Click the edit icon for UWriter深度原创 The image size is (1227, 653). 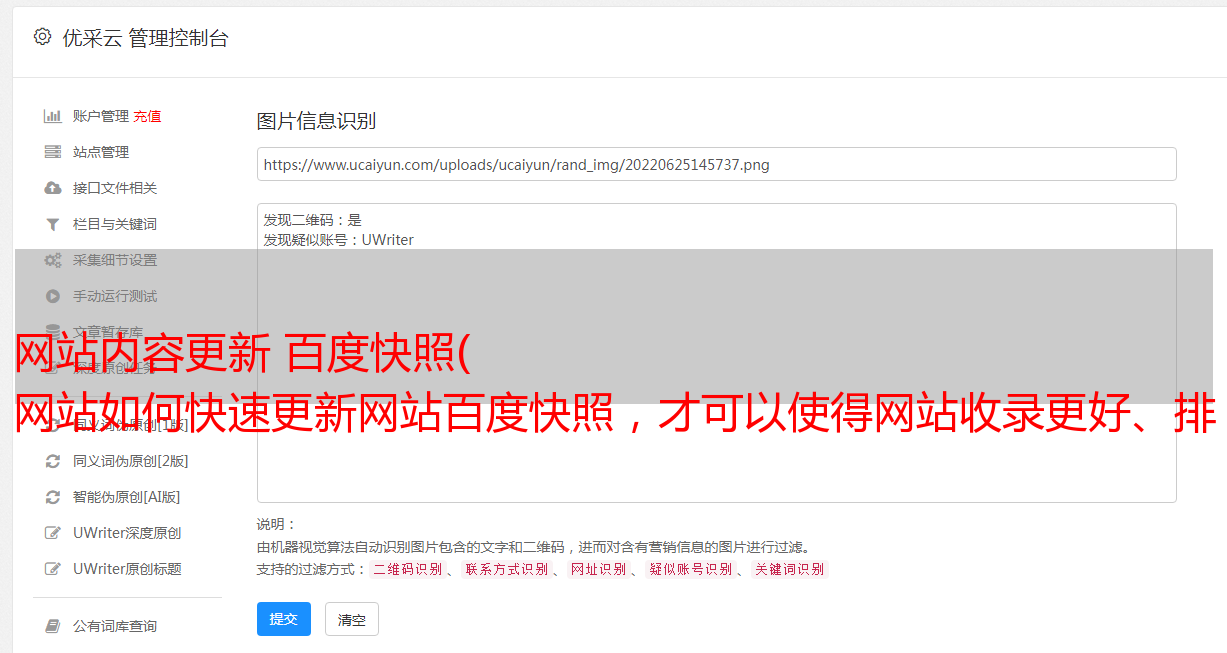(x=53, y=533)
